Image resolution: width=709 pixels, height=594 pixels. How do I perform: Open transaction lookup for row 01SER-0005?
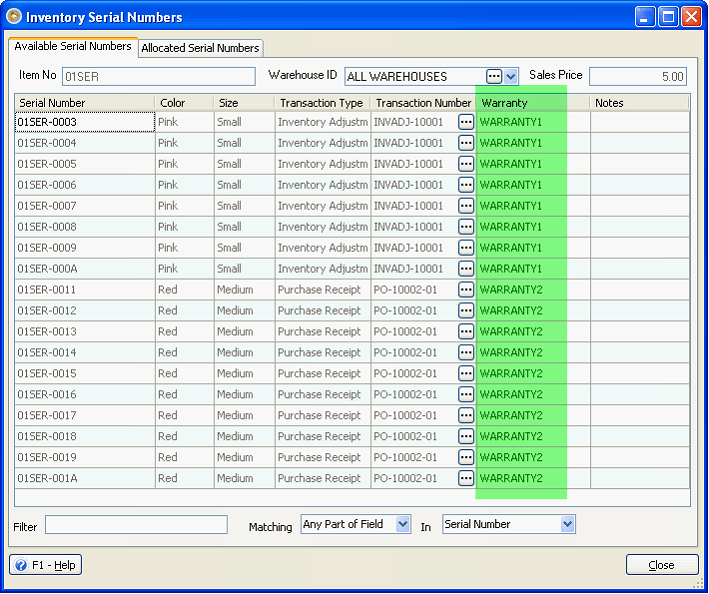[x=466, y=164]
